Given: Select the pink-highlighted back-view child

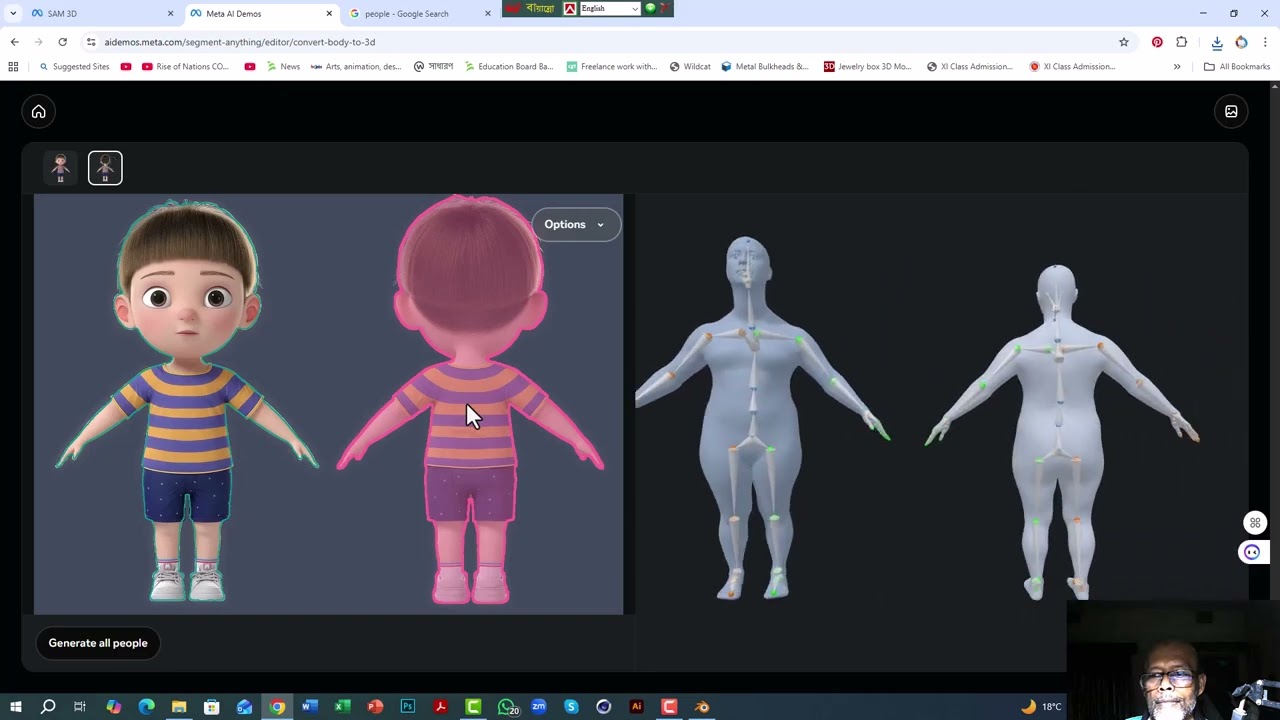Looking at the screenshot, I should [x=470, y=401].
